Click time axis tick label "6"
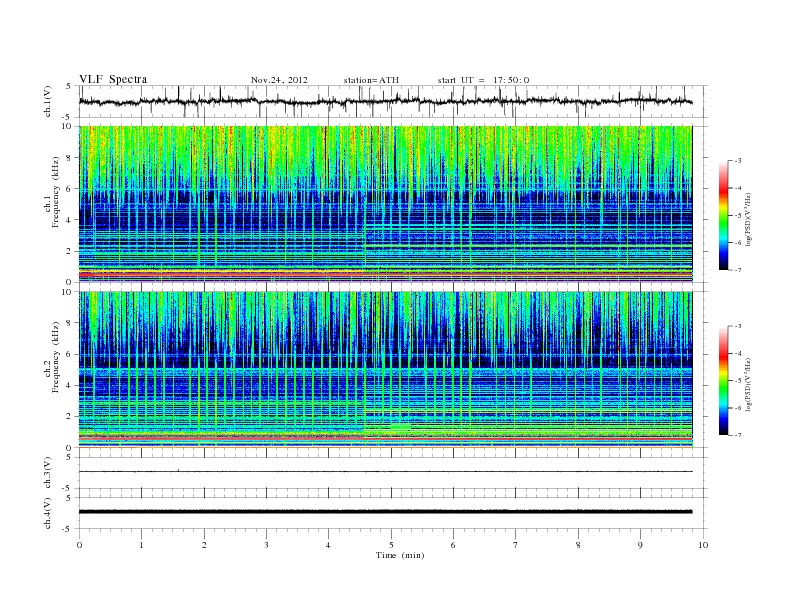This screenshot has width=792, height=612. pyautogui.click(x=453, y=545)
